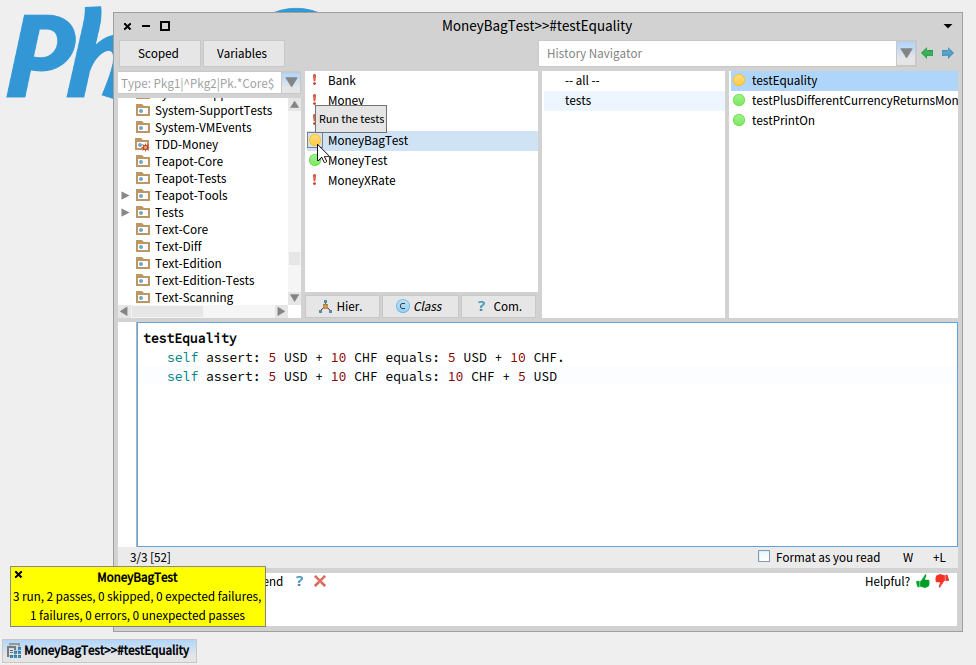Click the blue question mark help icon
Screen dimensions: 976x665
pos(299,581)
